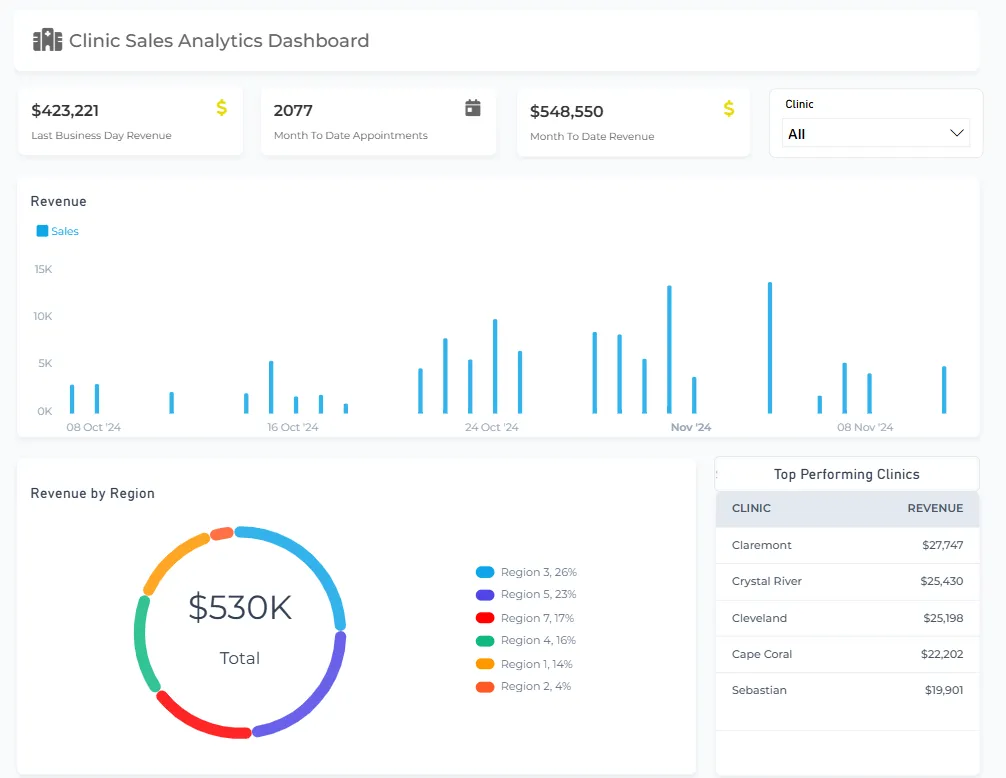1006x778 pixels.
Task: Click the red segment of the donut chart
Action: coord(200,722)
